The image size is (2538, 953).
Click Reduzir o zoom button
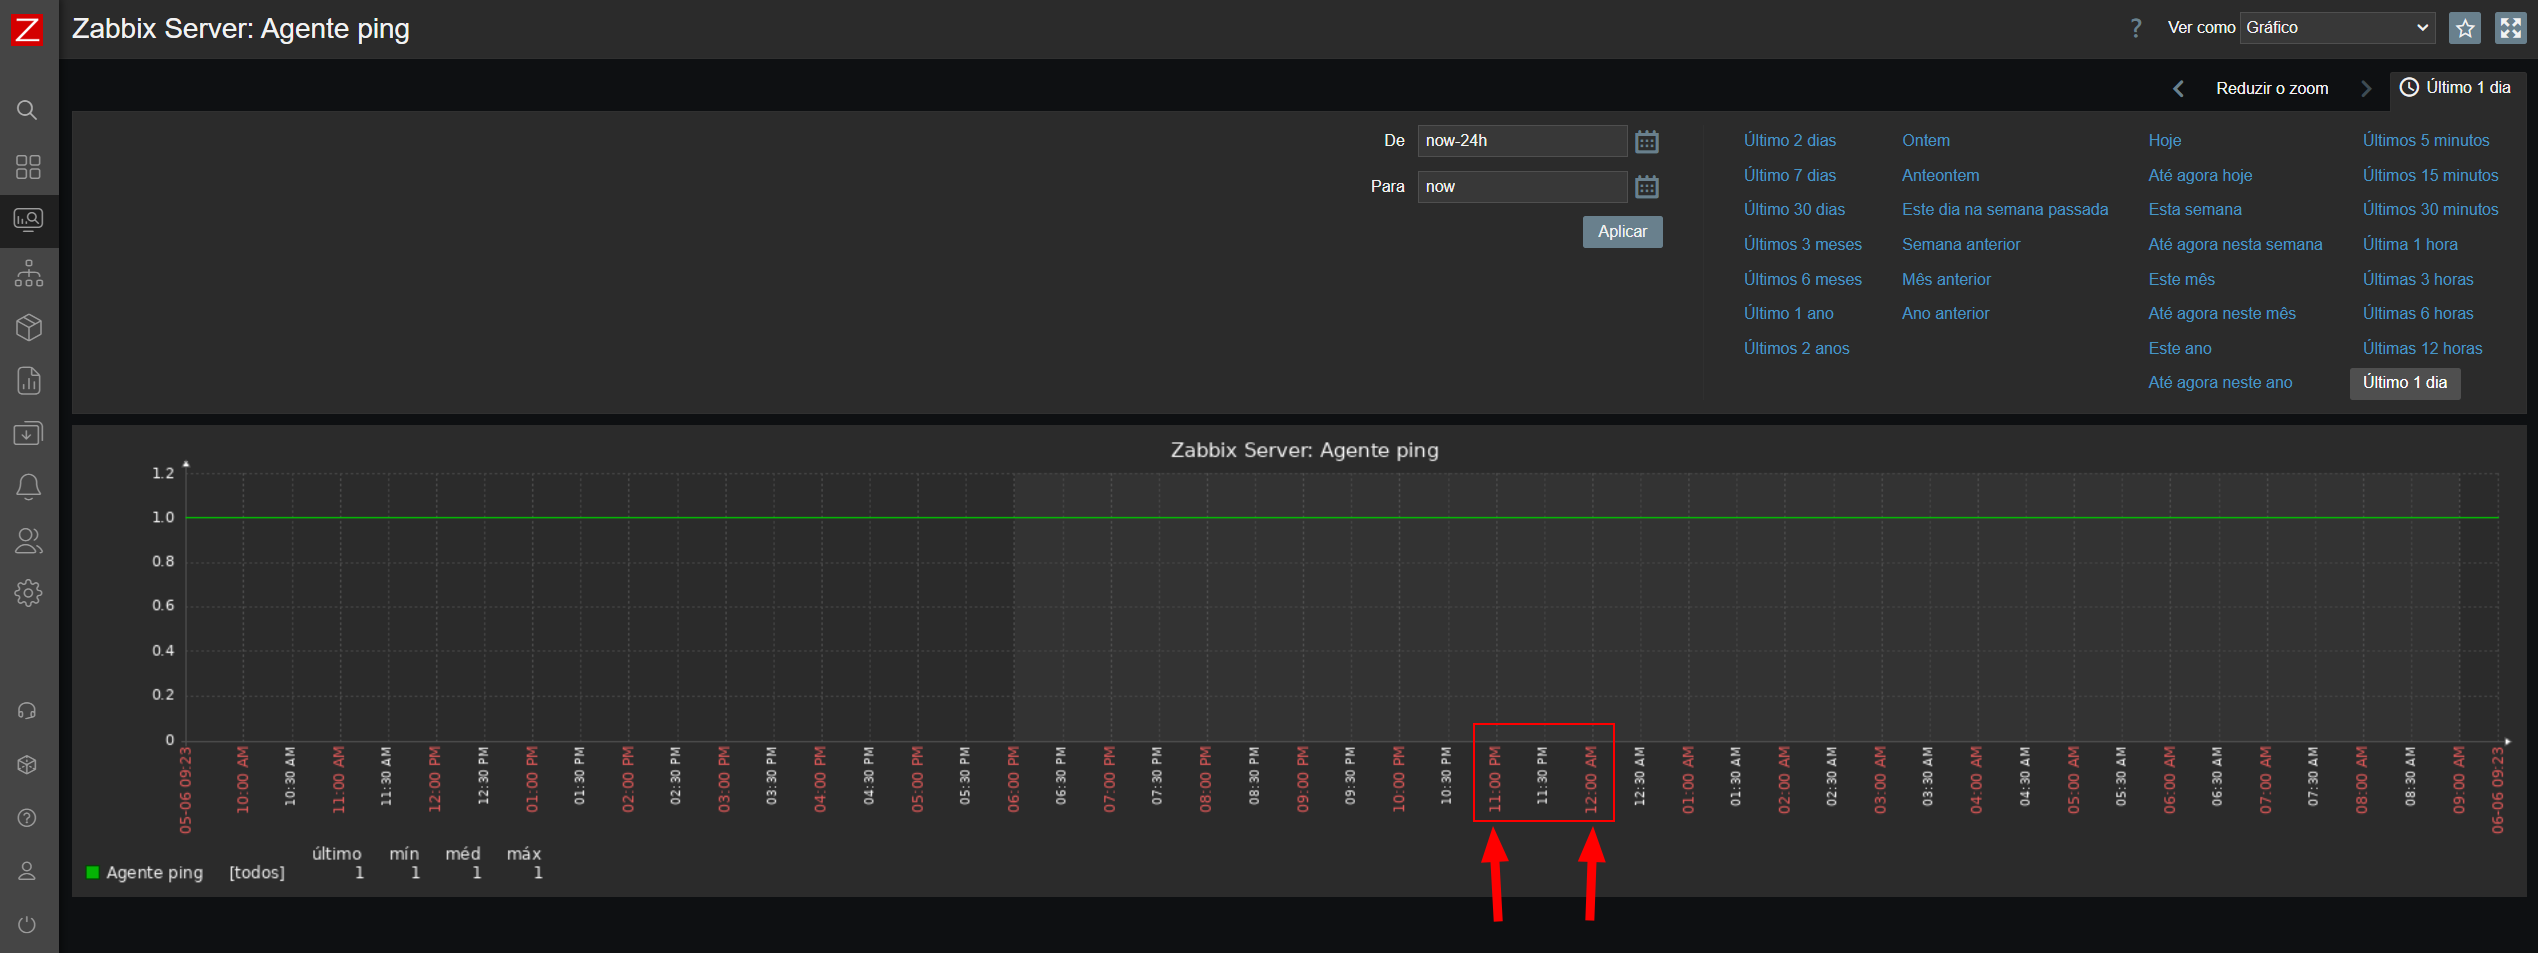[x=2272, y=89]
